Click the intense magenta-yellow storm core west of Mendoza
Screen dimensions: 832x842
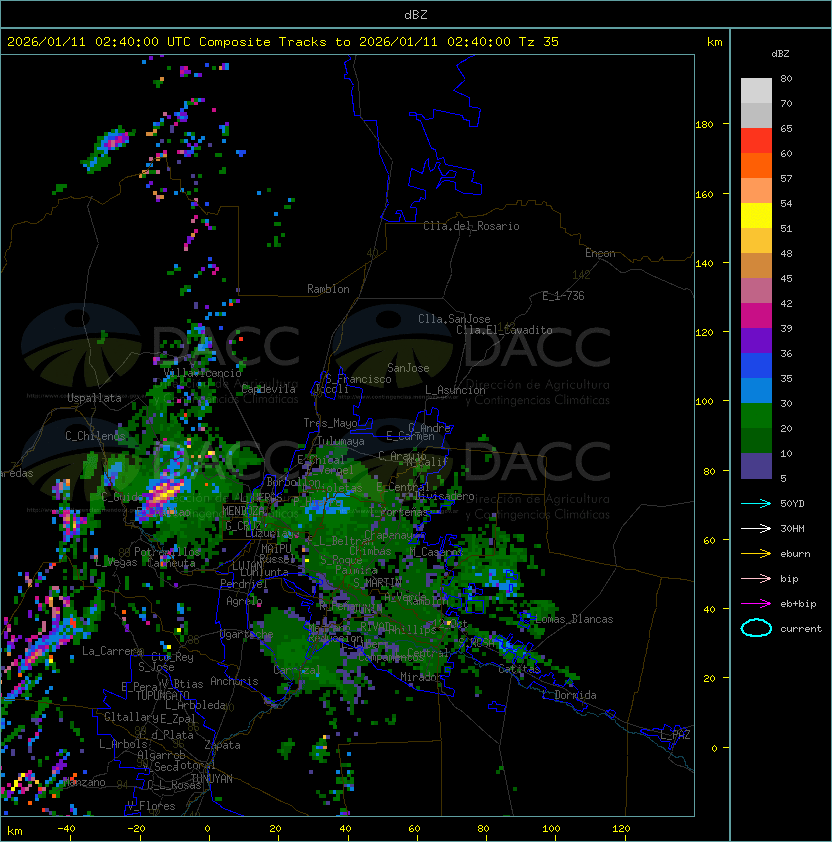pos(165,492)
